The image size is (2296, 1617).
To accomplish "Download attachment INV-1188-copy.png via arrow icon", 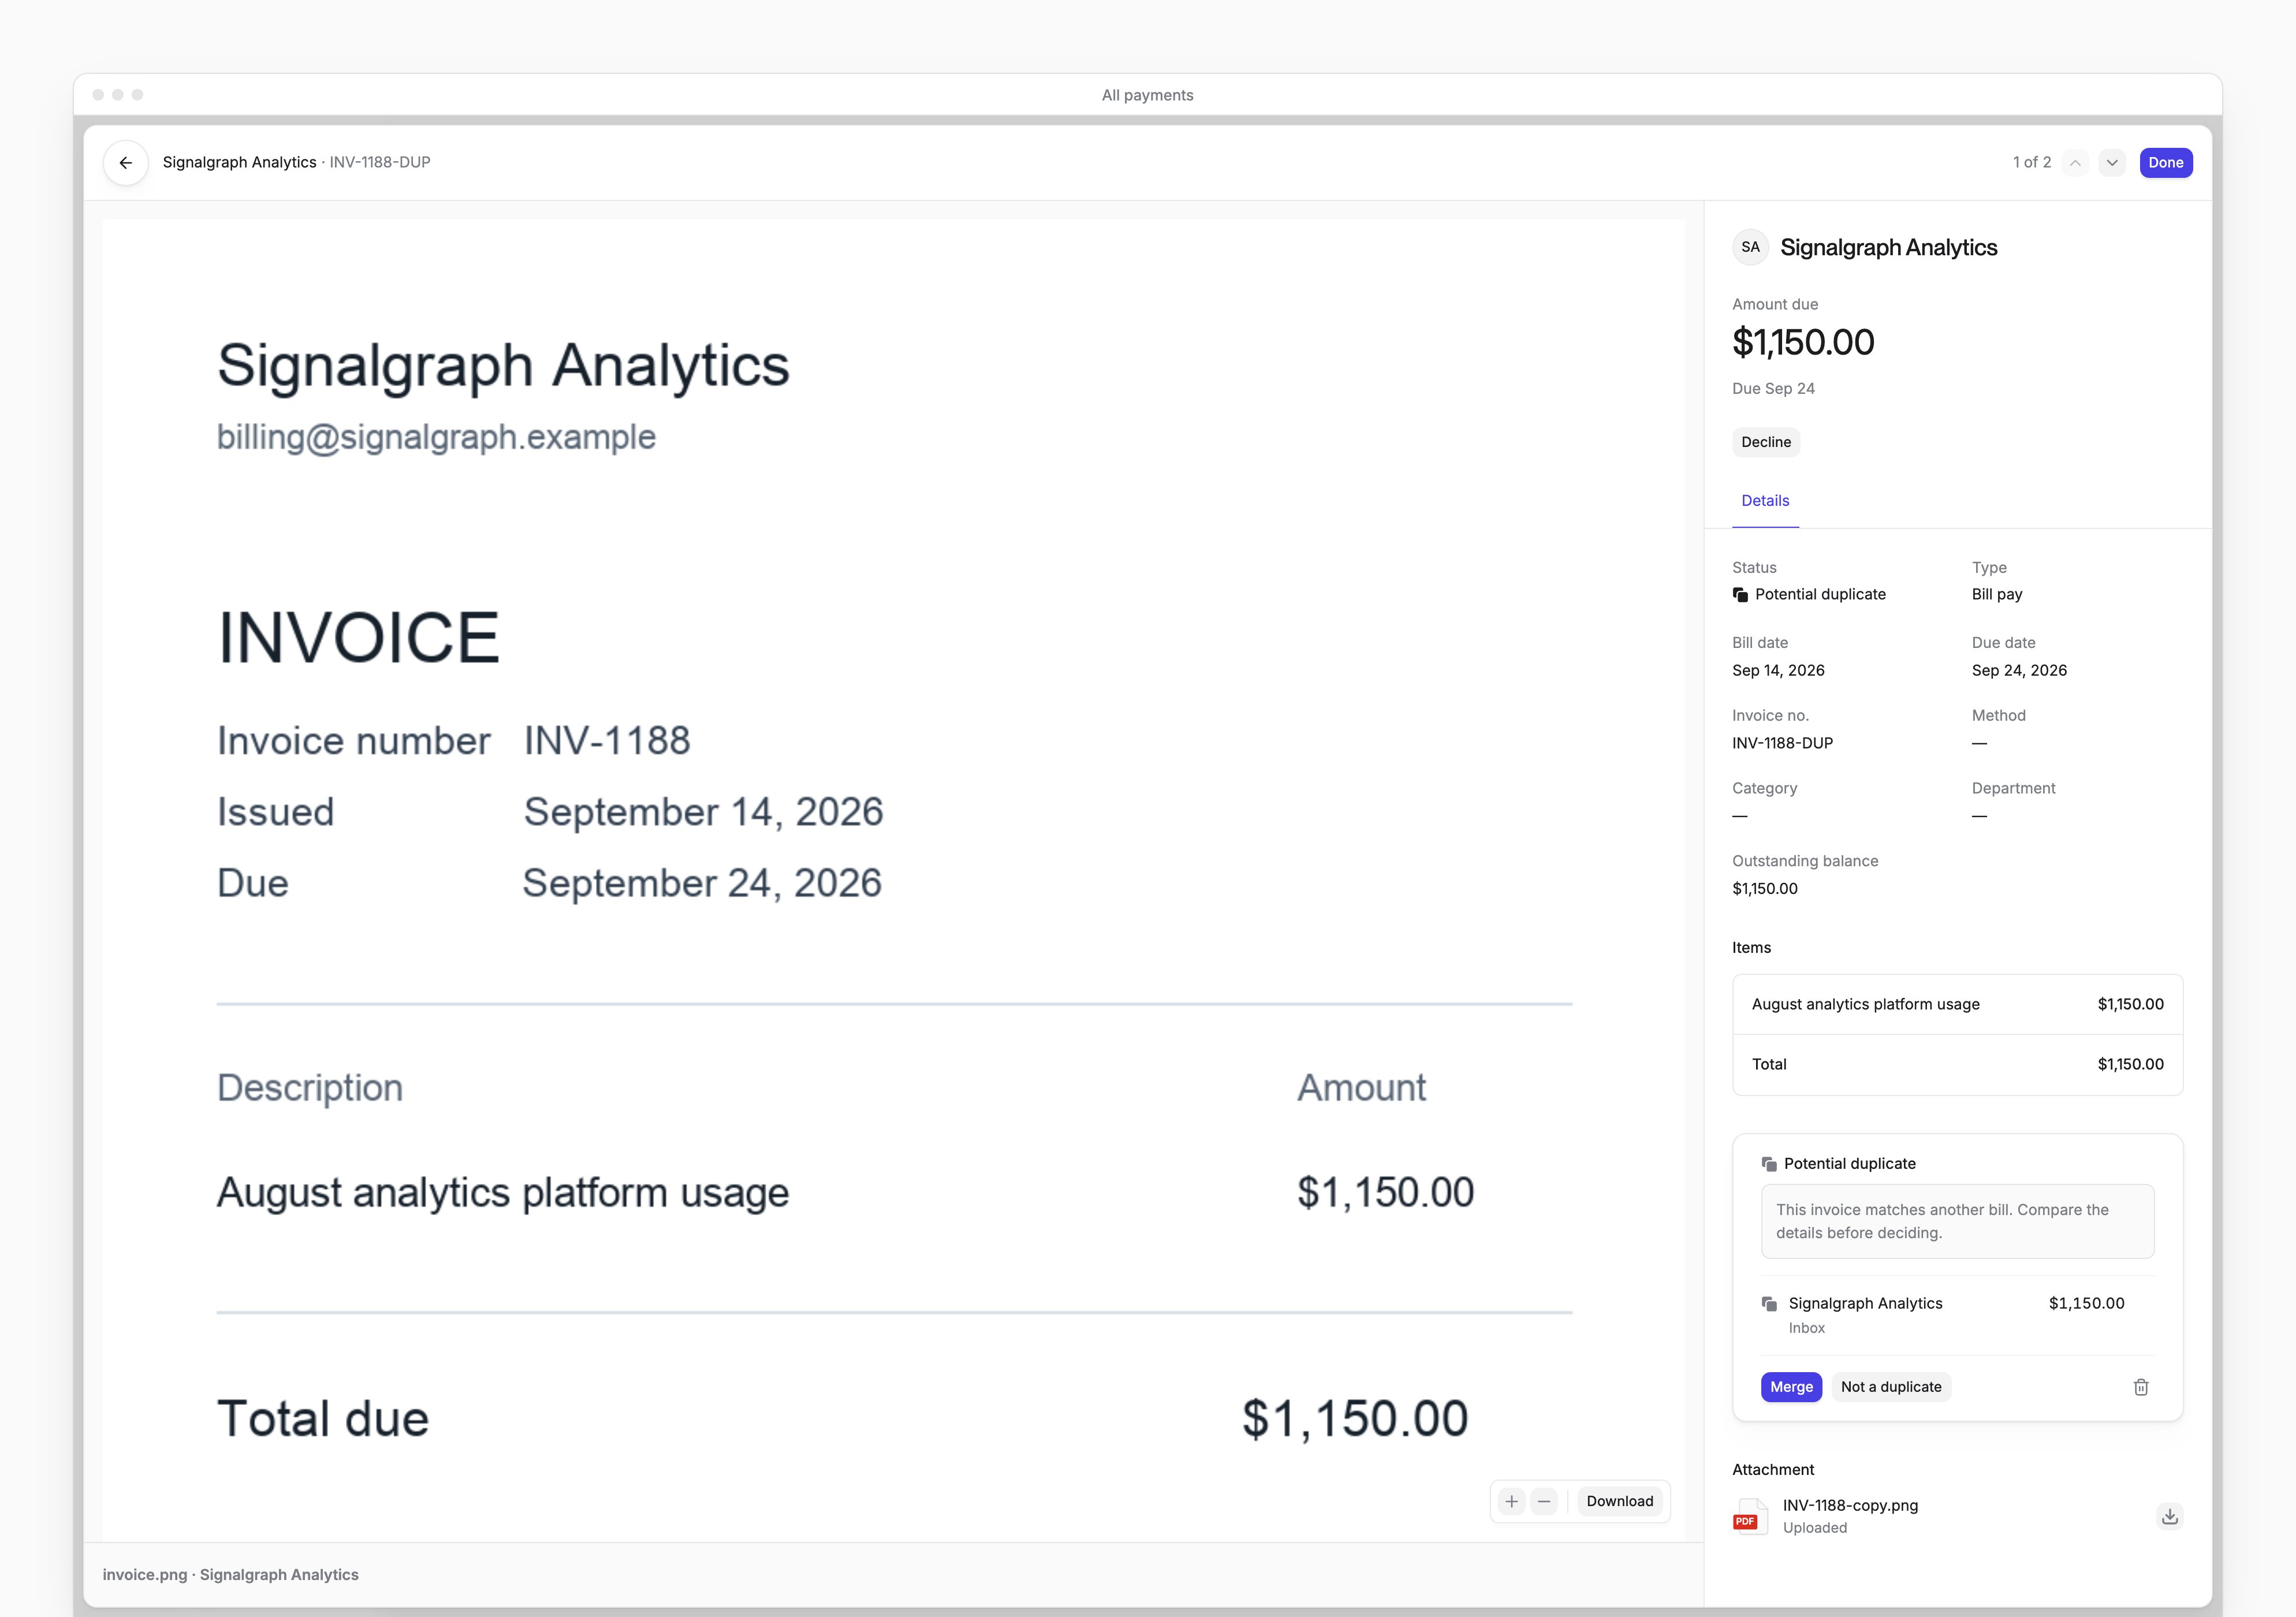I will 2169,1516.
